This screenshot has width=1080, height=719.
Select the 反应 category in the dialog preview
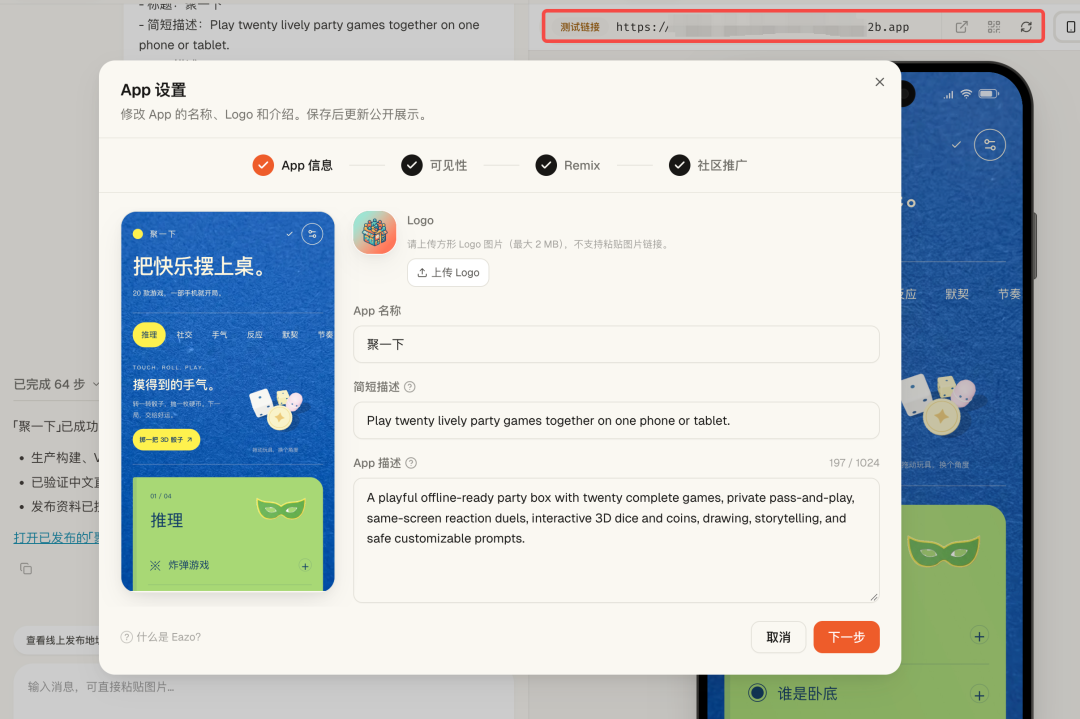point(255,335)
